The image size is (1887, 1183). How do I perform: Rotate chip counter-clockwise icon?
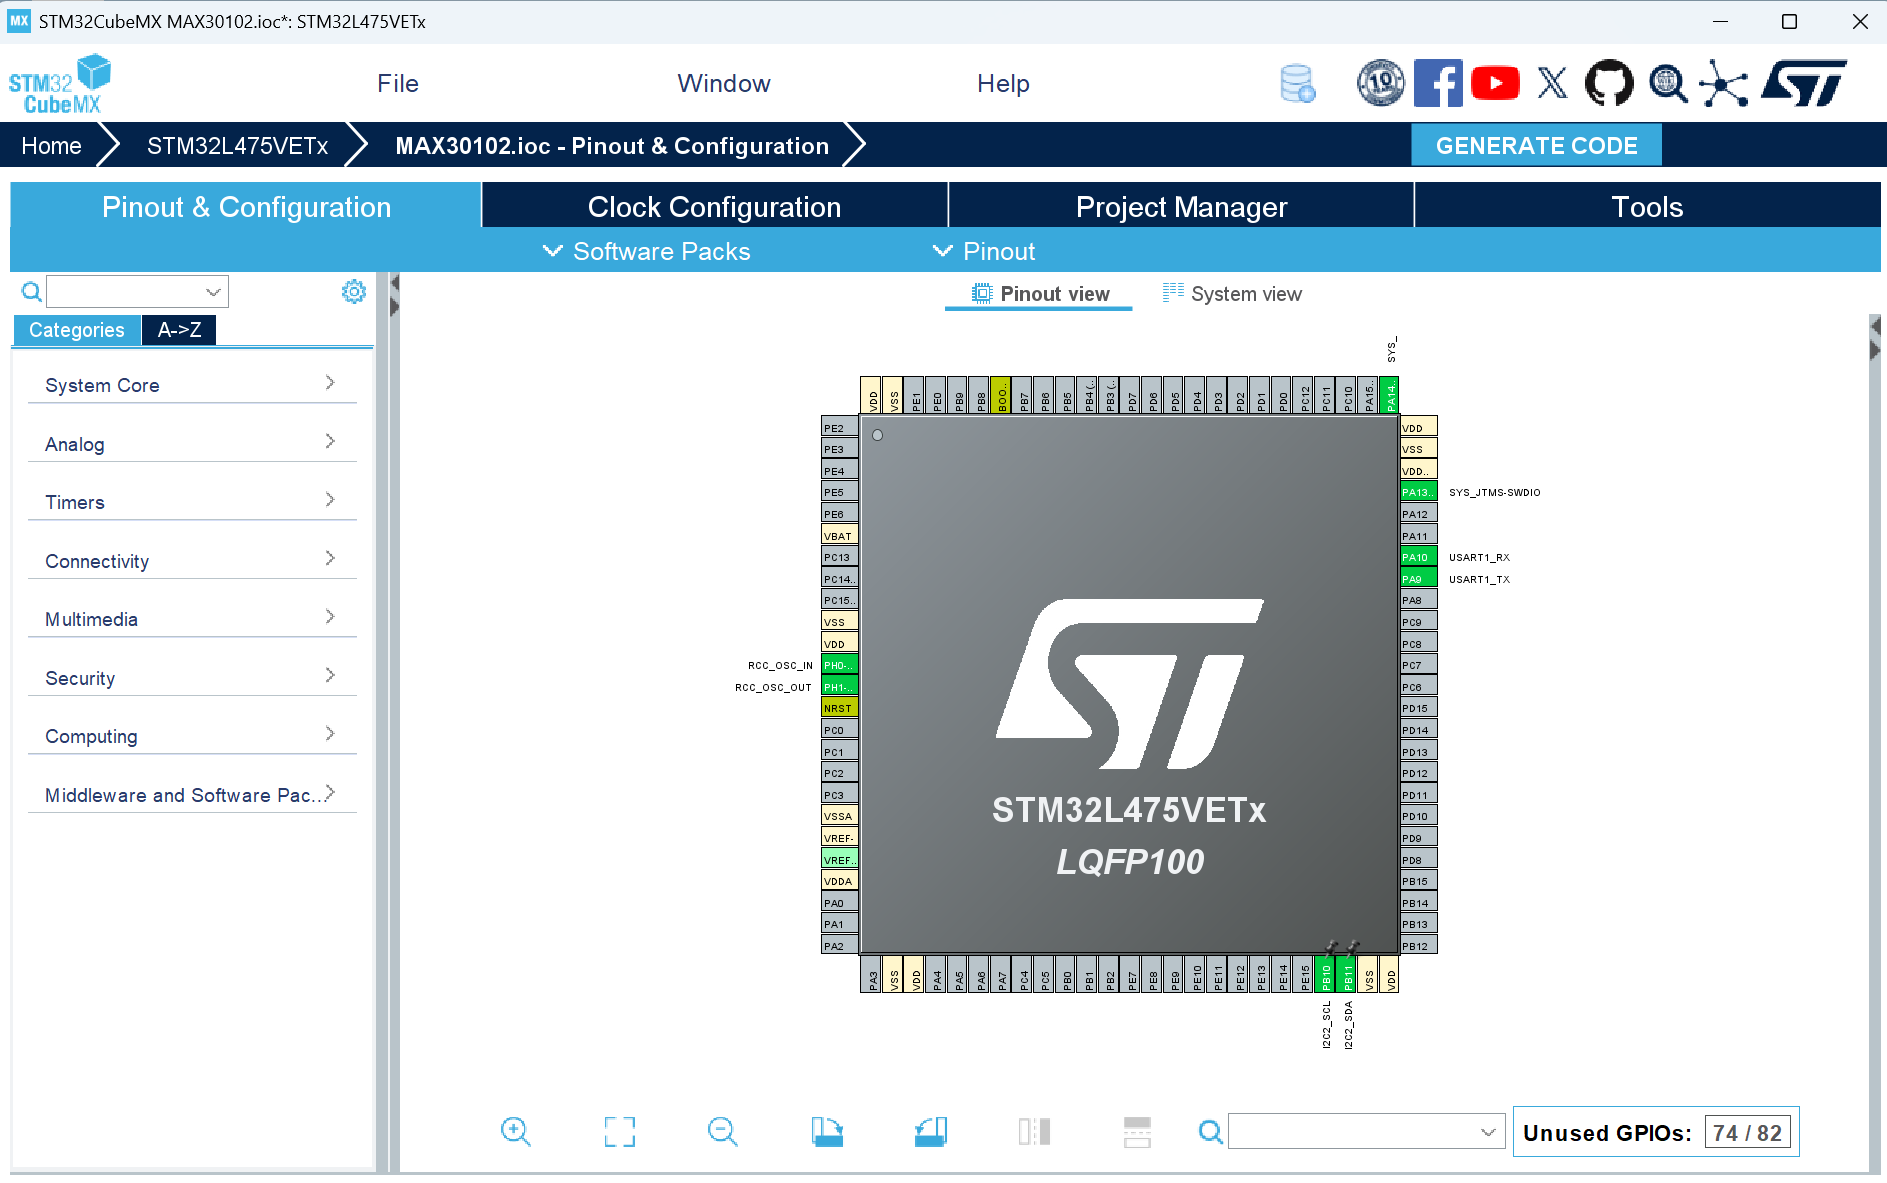(931, 1132)
